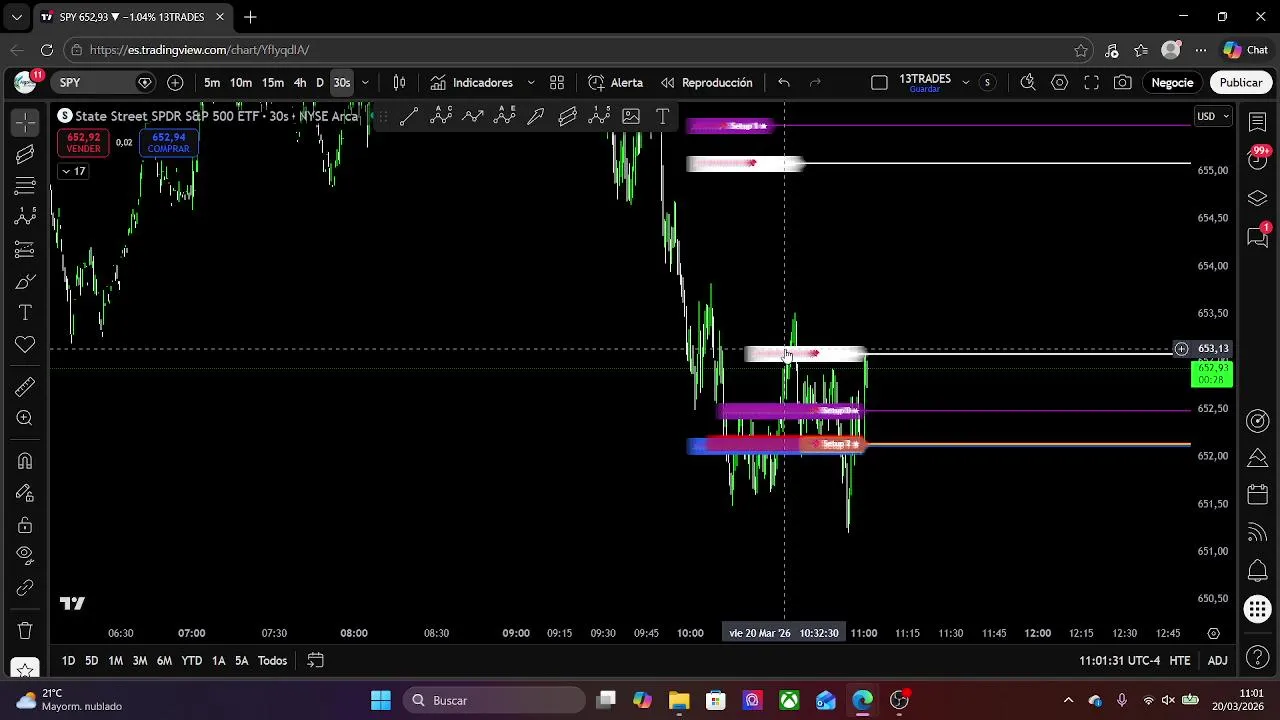Expand the timeframe interval dropdown arrow
The height and width of the screenshot is (720, 1280).
365,83
